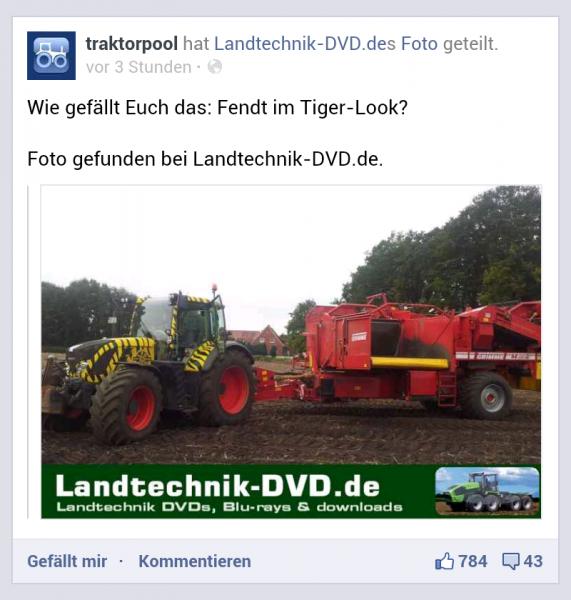The width and height of the screenshot is (571, 600).
Task: Open the traktorpool profile picture
Action: click(51, 55)
